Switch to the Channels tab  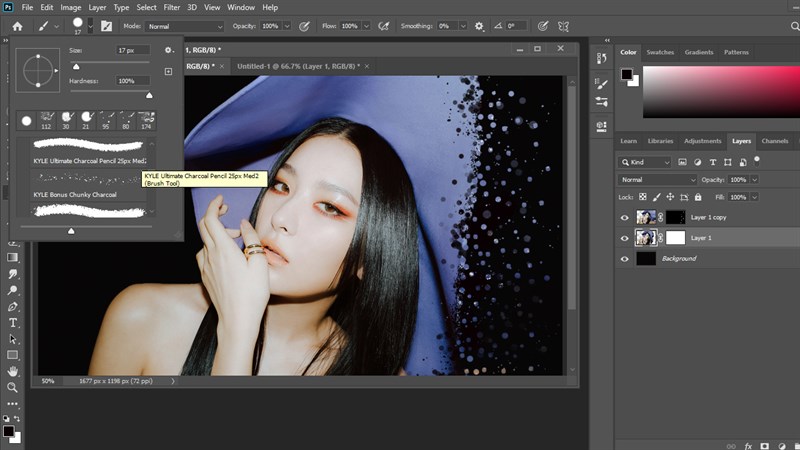[x=774, y=141]
